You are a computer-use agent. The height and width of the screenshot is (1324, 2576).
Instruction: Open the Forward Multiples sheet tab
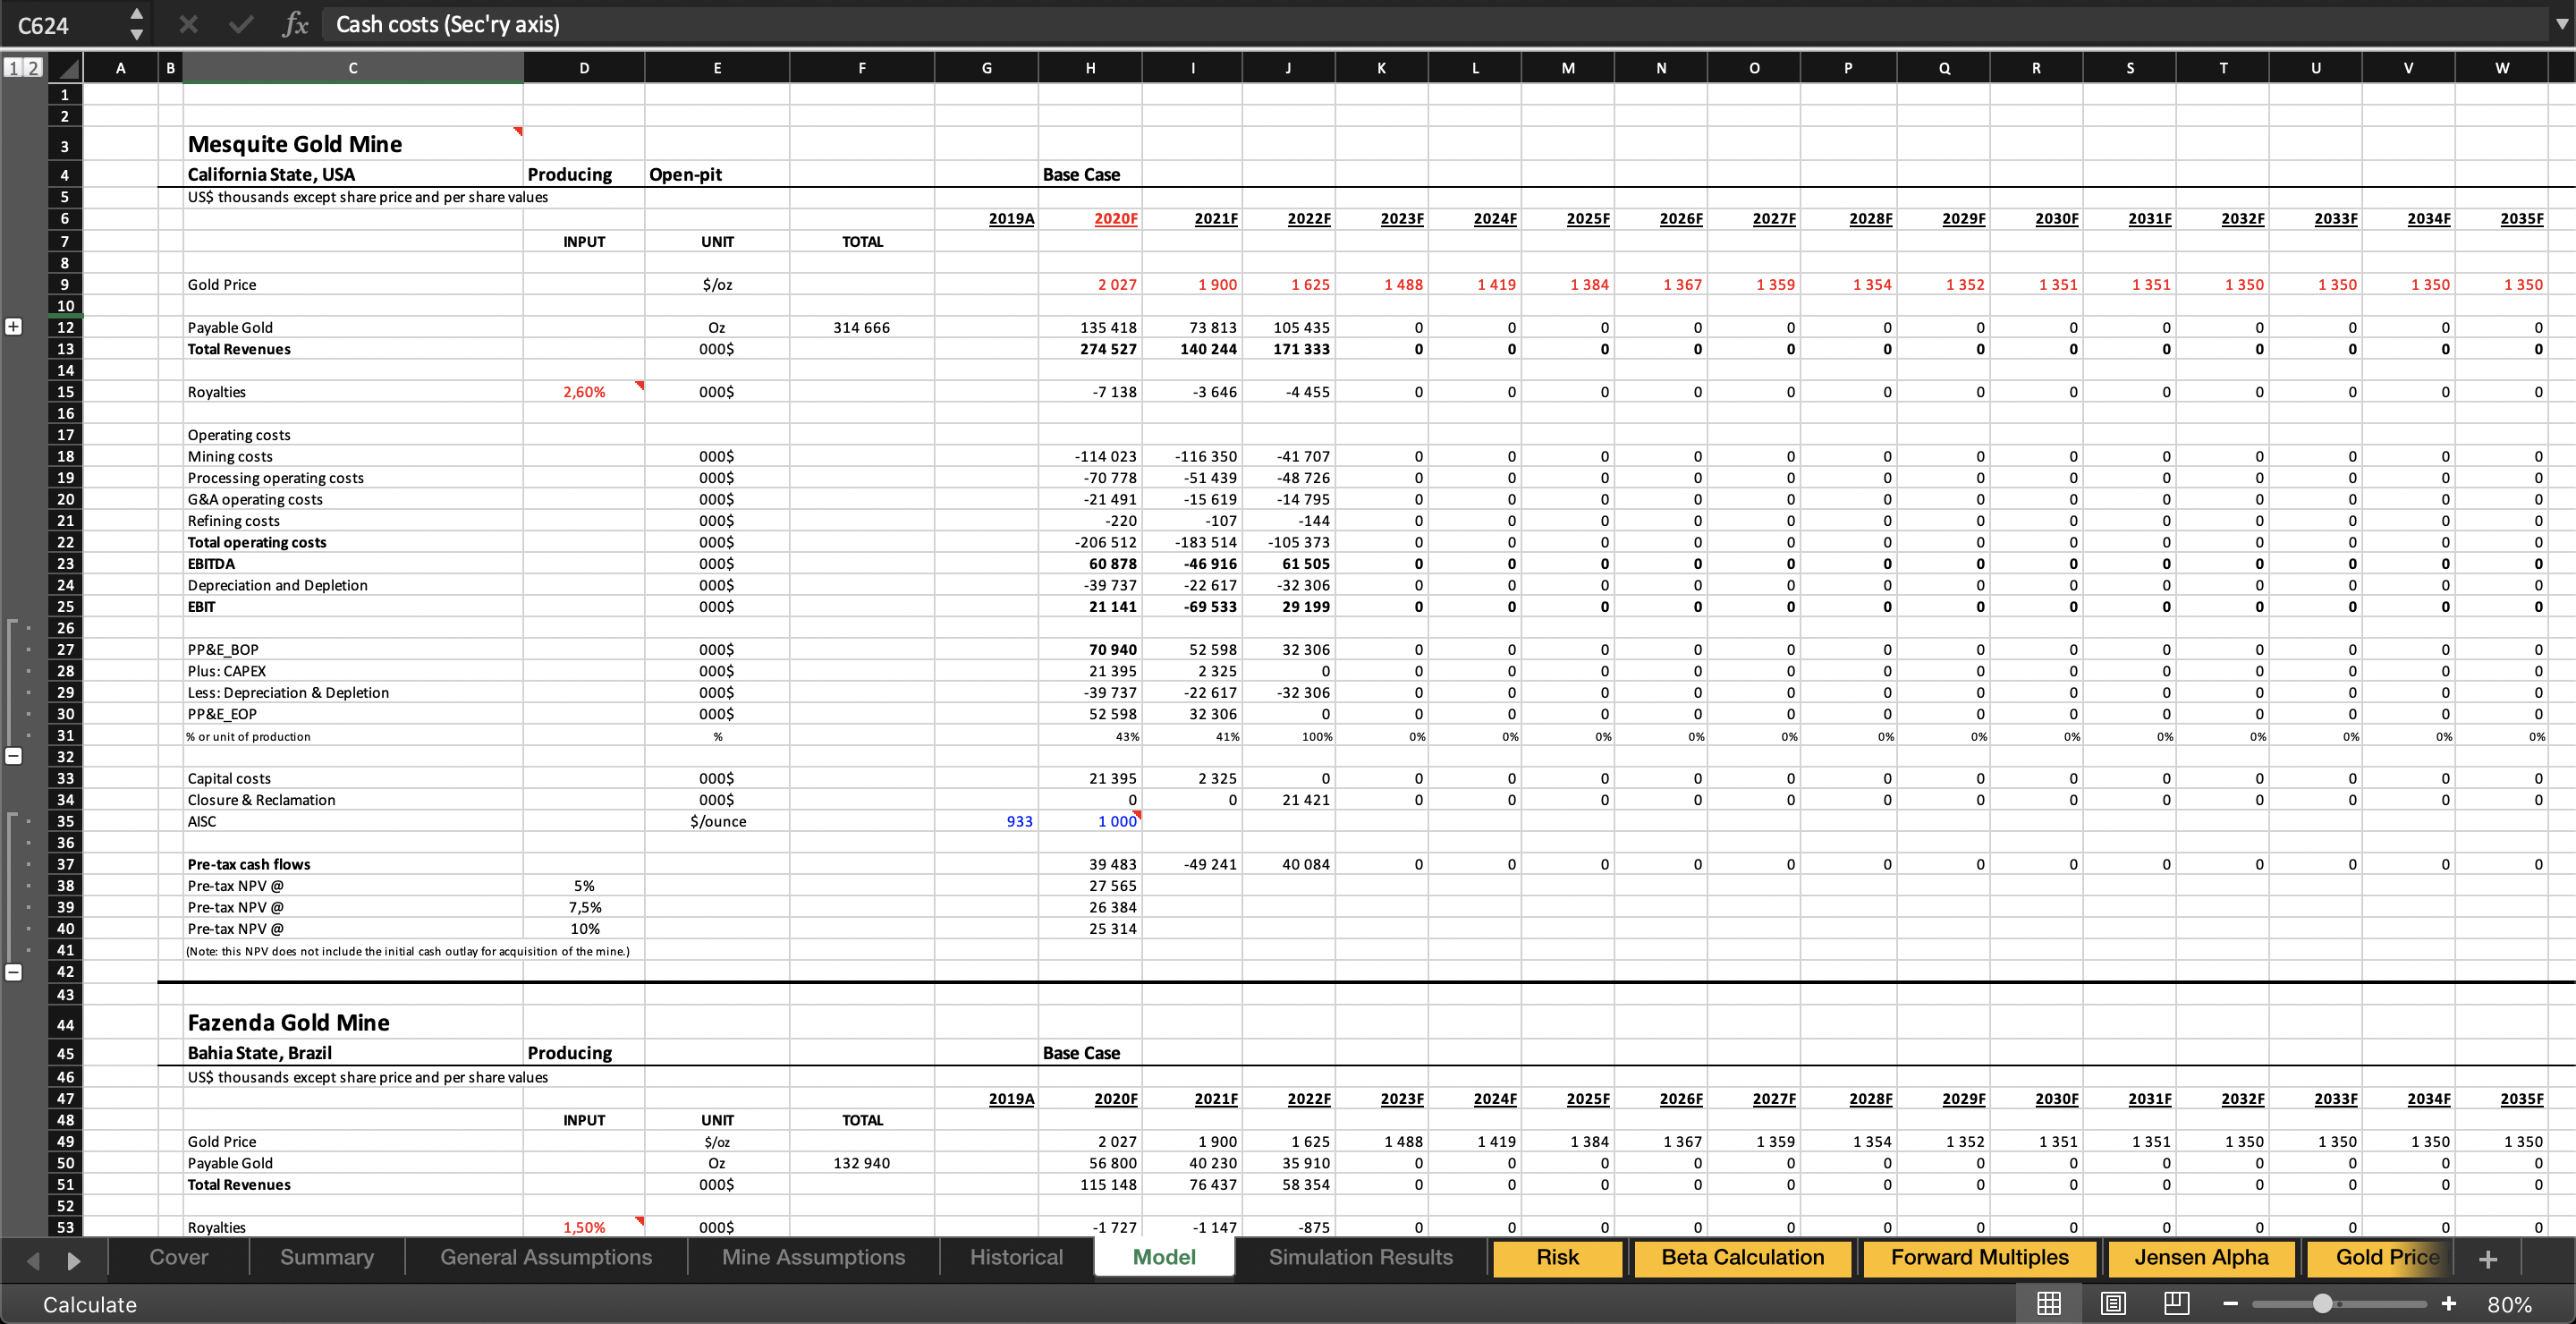1980,1258
